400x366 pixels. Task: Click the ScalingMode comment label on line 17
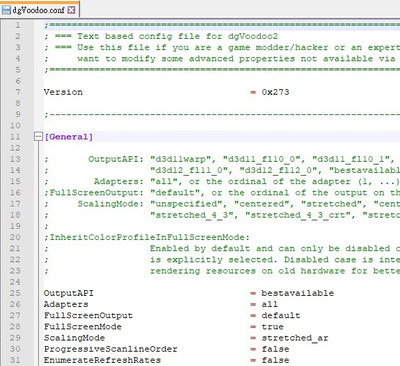pos(111,204)
